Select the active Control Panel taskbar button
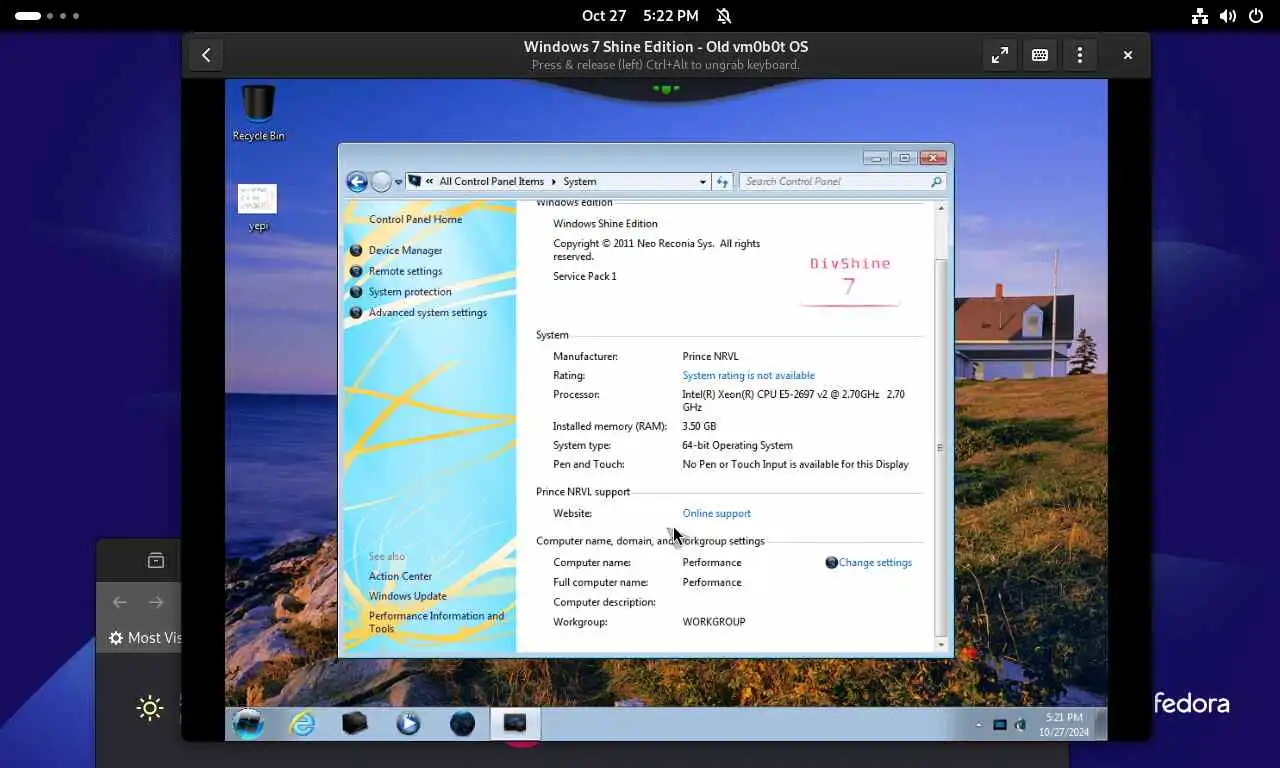Screen dimensions: 1280x768 pos(515,723)
